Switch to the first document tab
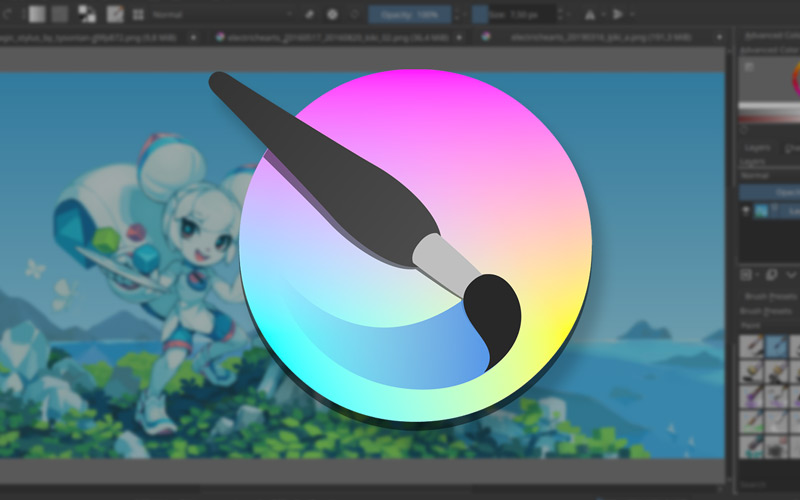Viewport: 800px width, 500px height. (x=89, y=37)
